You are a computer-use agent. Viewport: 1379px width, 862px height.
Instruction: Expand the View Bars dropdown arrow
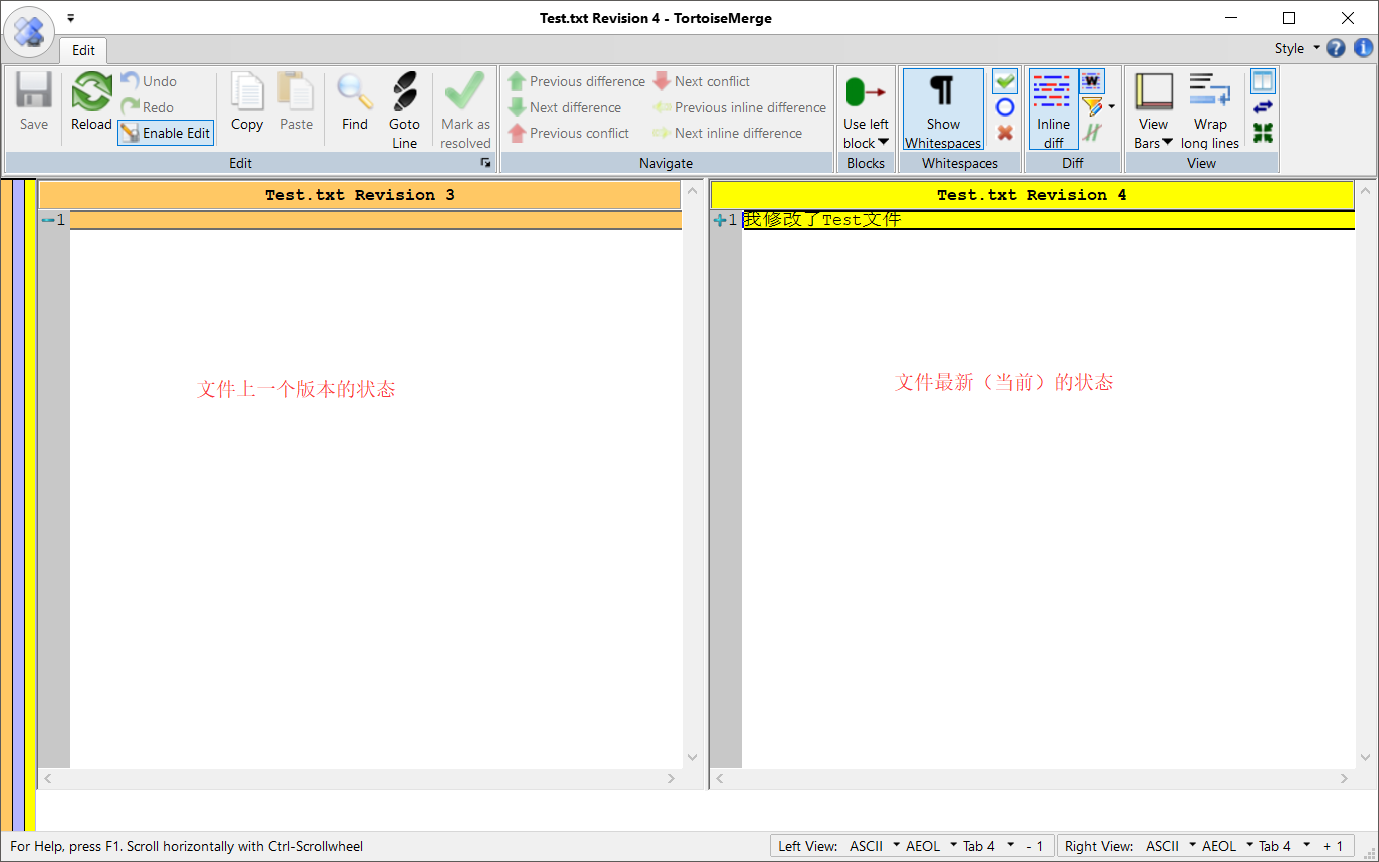click(x=1168, y=142)
